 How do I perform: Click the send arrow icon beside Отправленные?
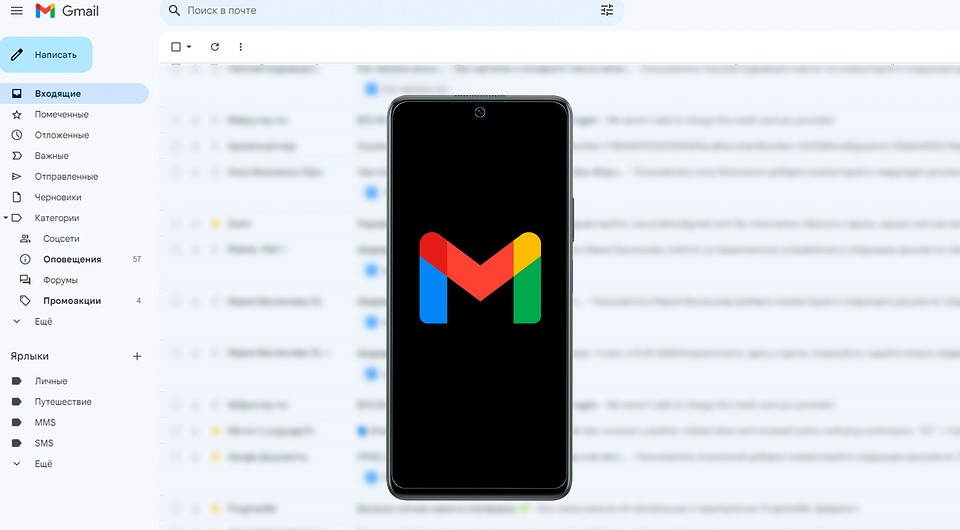17,177
